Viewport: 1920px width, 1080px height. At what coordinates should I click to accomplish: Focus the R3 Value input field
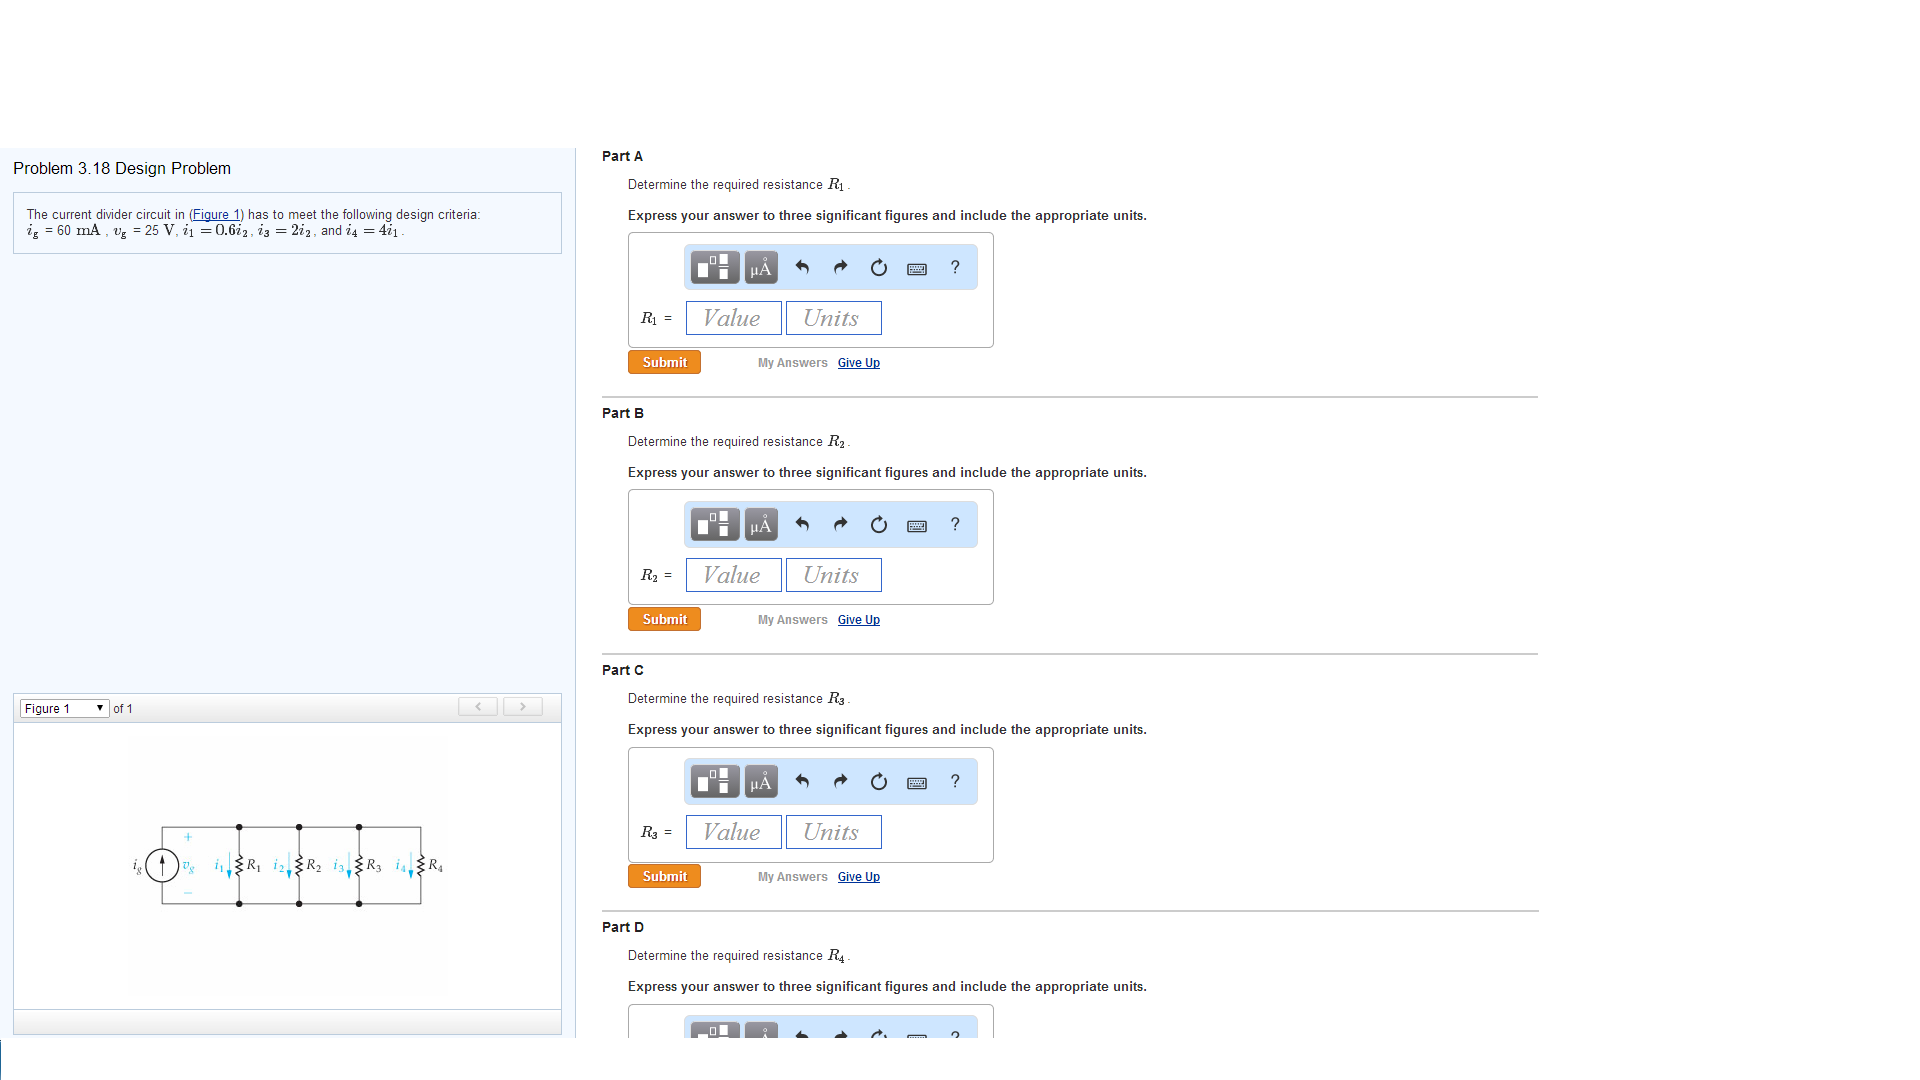point(734,832)
